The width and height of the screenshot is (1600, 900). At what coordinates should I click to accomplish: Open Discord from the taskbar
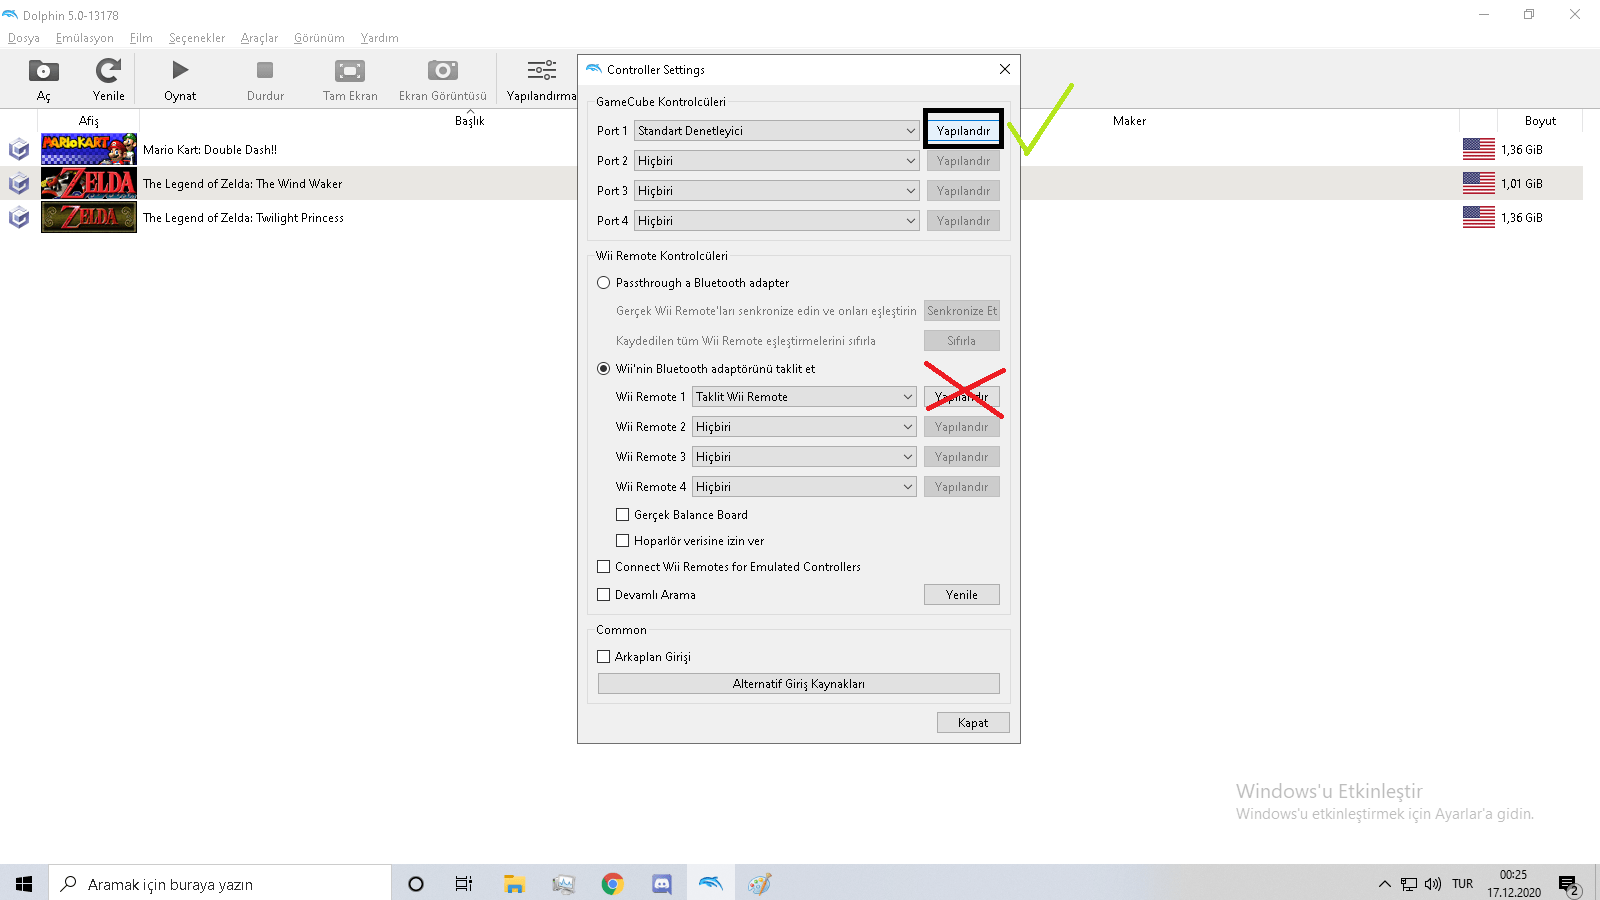coord(661,883)
